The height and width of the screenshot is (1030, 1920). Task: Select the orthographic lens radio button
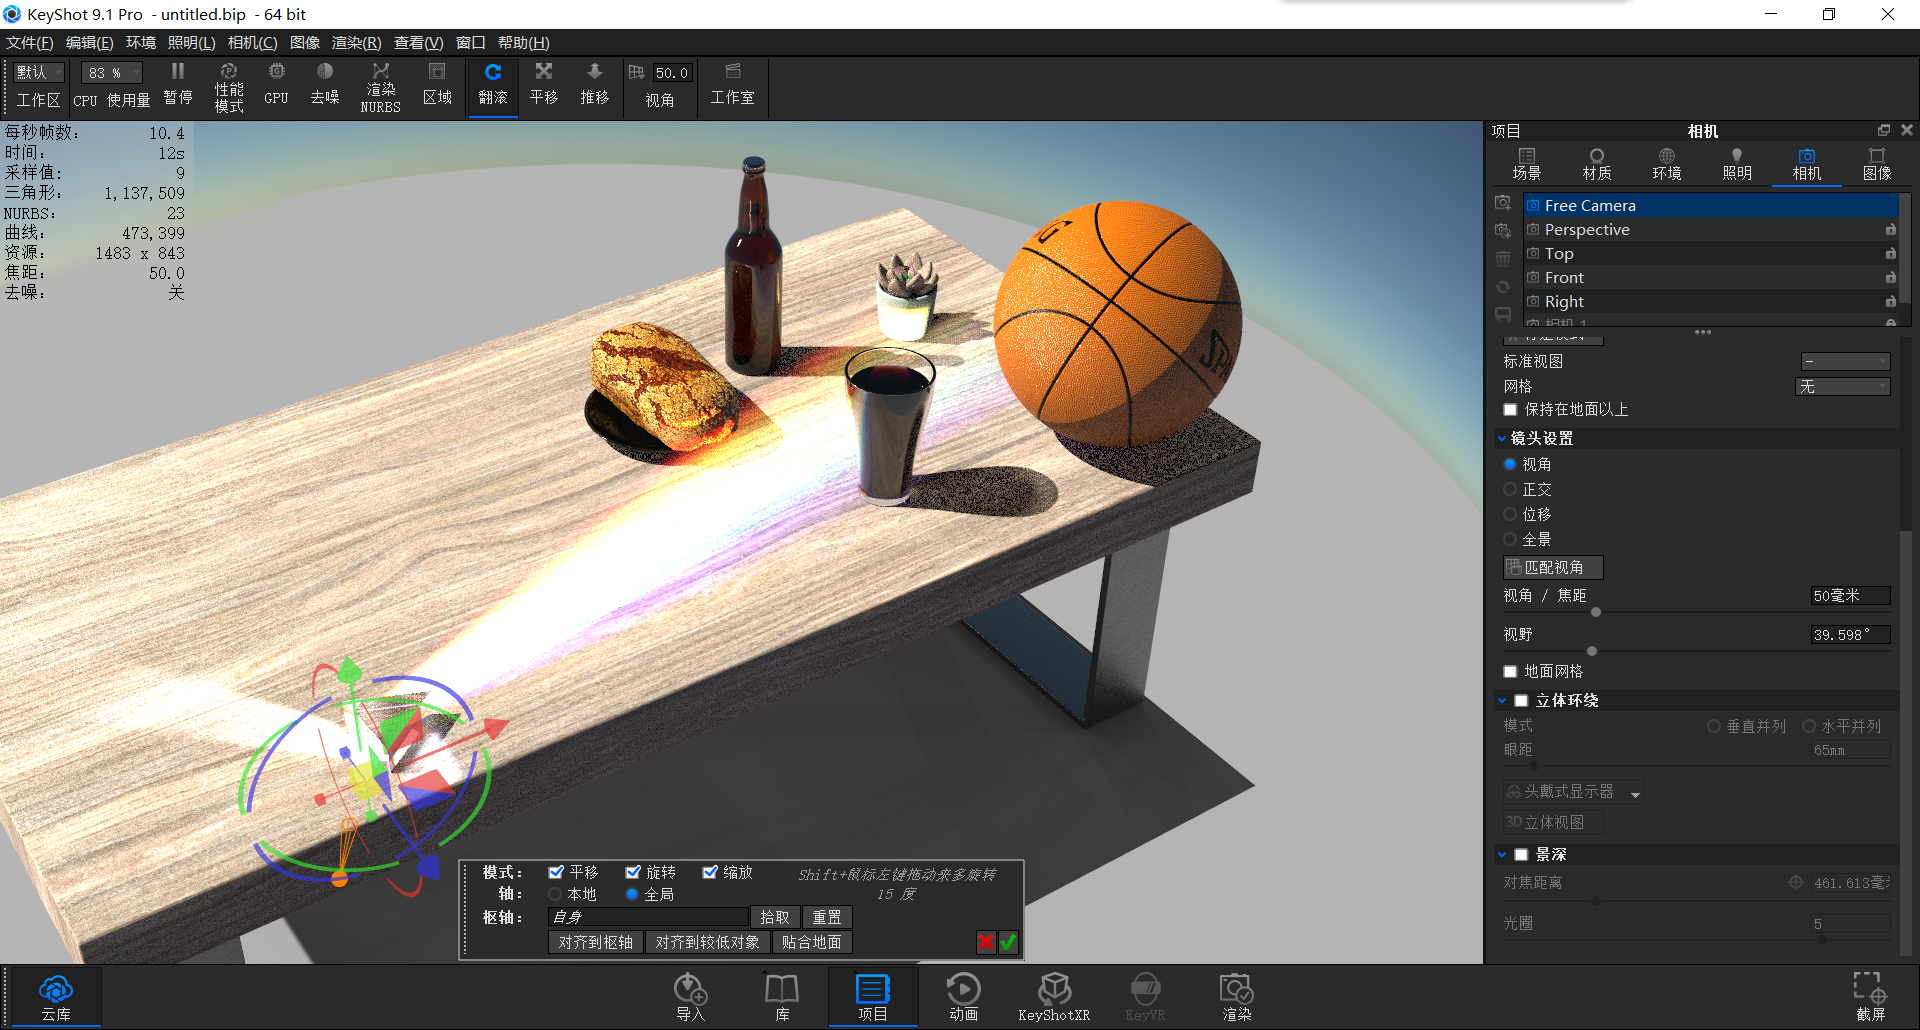tap(1511, 489)
